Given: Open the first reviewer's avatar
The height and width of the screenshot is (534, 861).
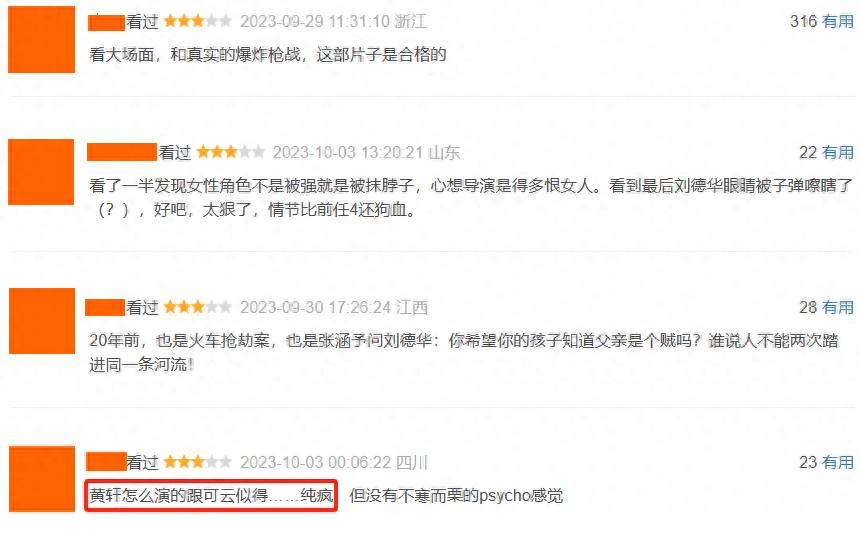Looking at the screenshot, I should pos(41,40).
